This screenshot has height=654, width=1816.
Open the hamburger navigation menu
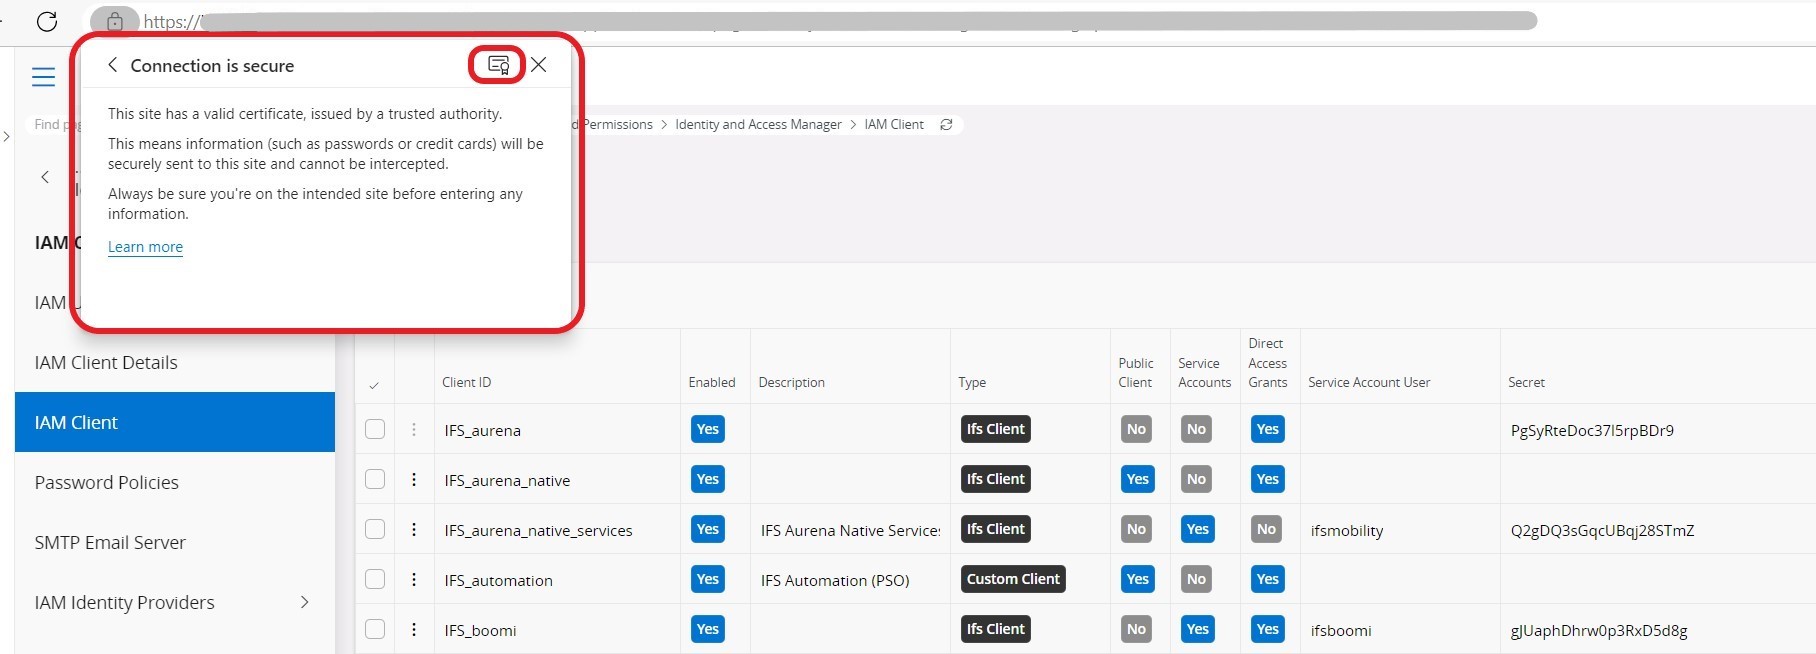click(x=43, y=77)
